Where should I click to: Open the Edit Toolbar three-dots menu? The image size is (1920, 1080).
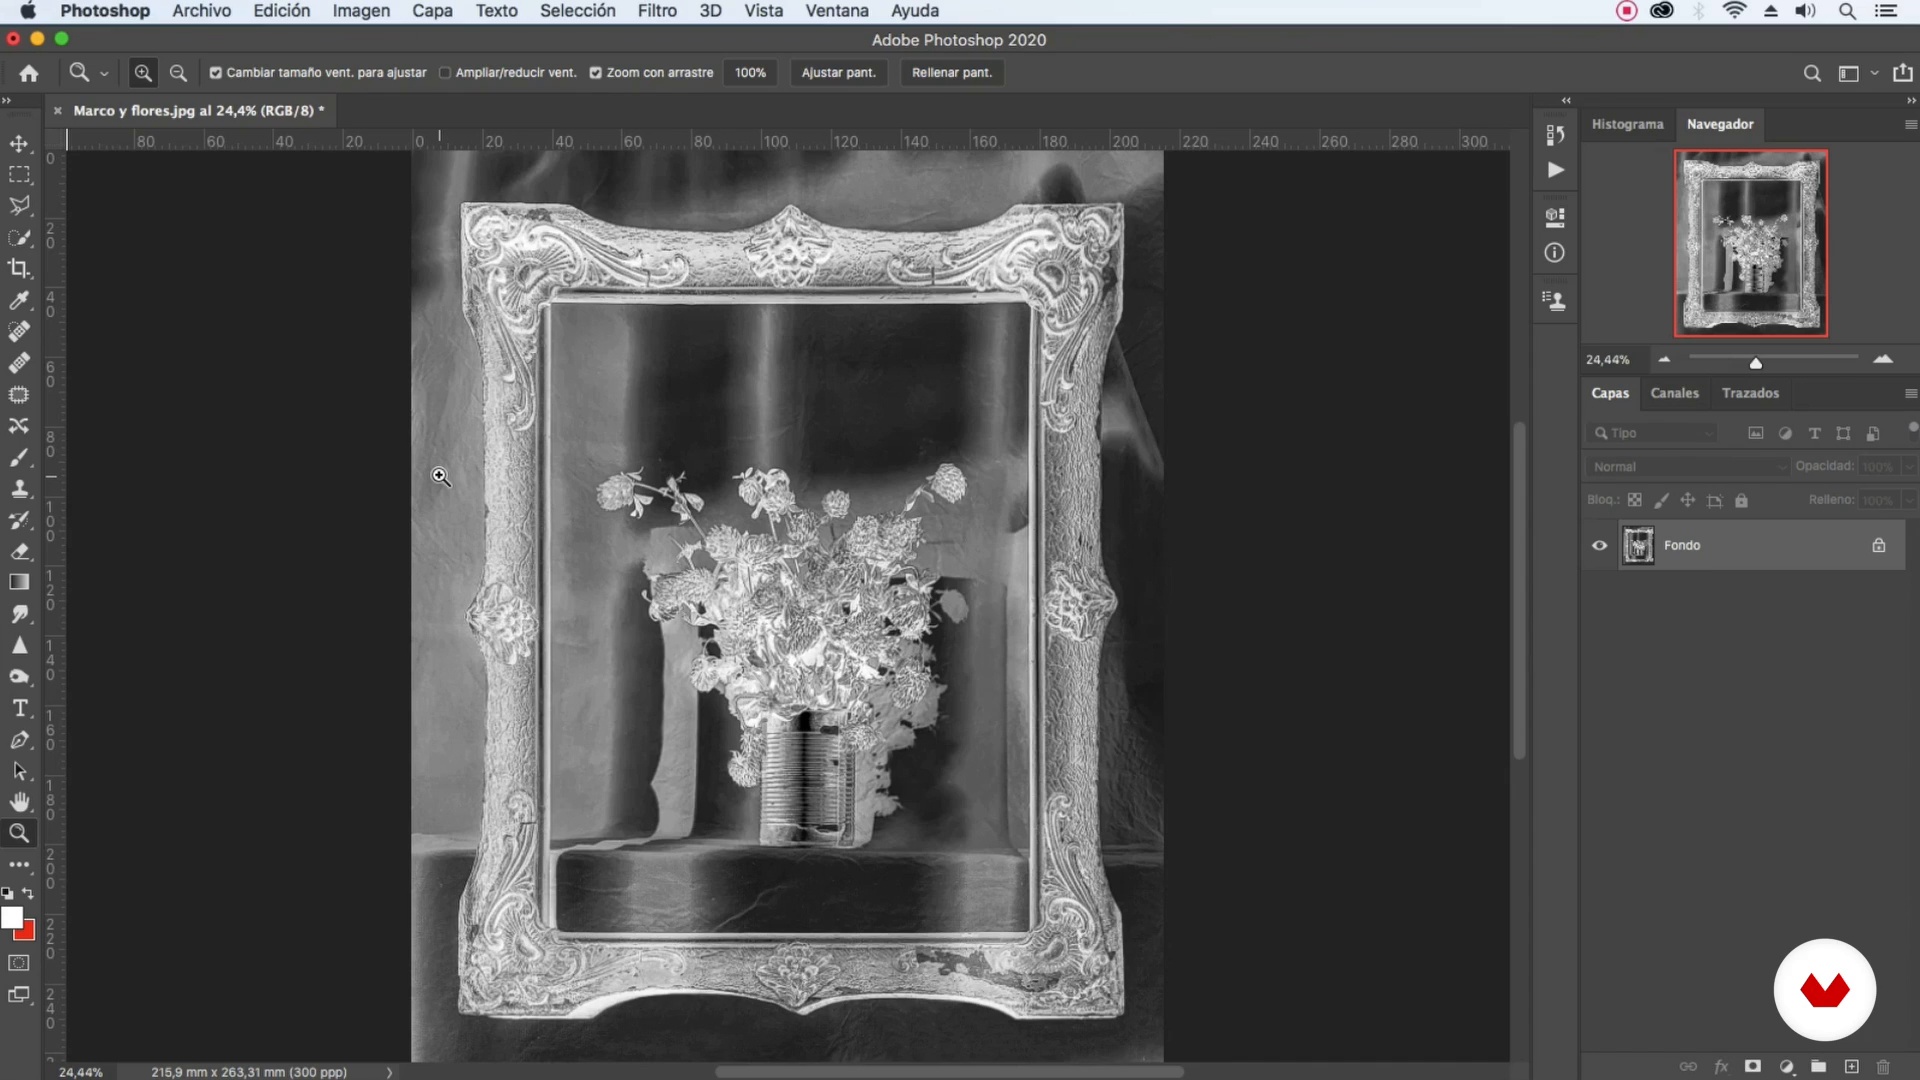(19, 864)
